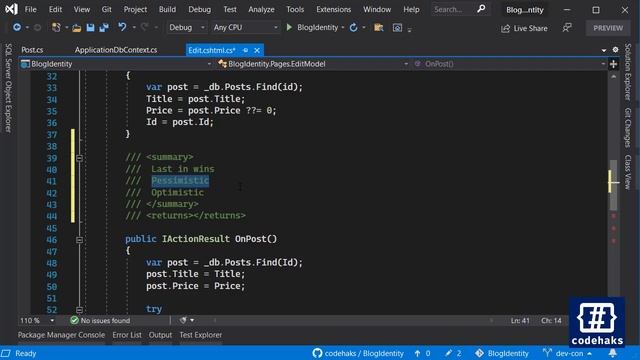Screen dimensions: 640x360
Task: Start debugging with the green play icon
Action: [289, 27]
